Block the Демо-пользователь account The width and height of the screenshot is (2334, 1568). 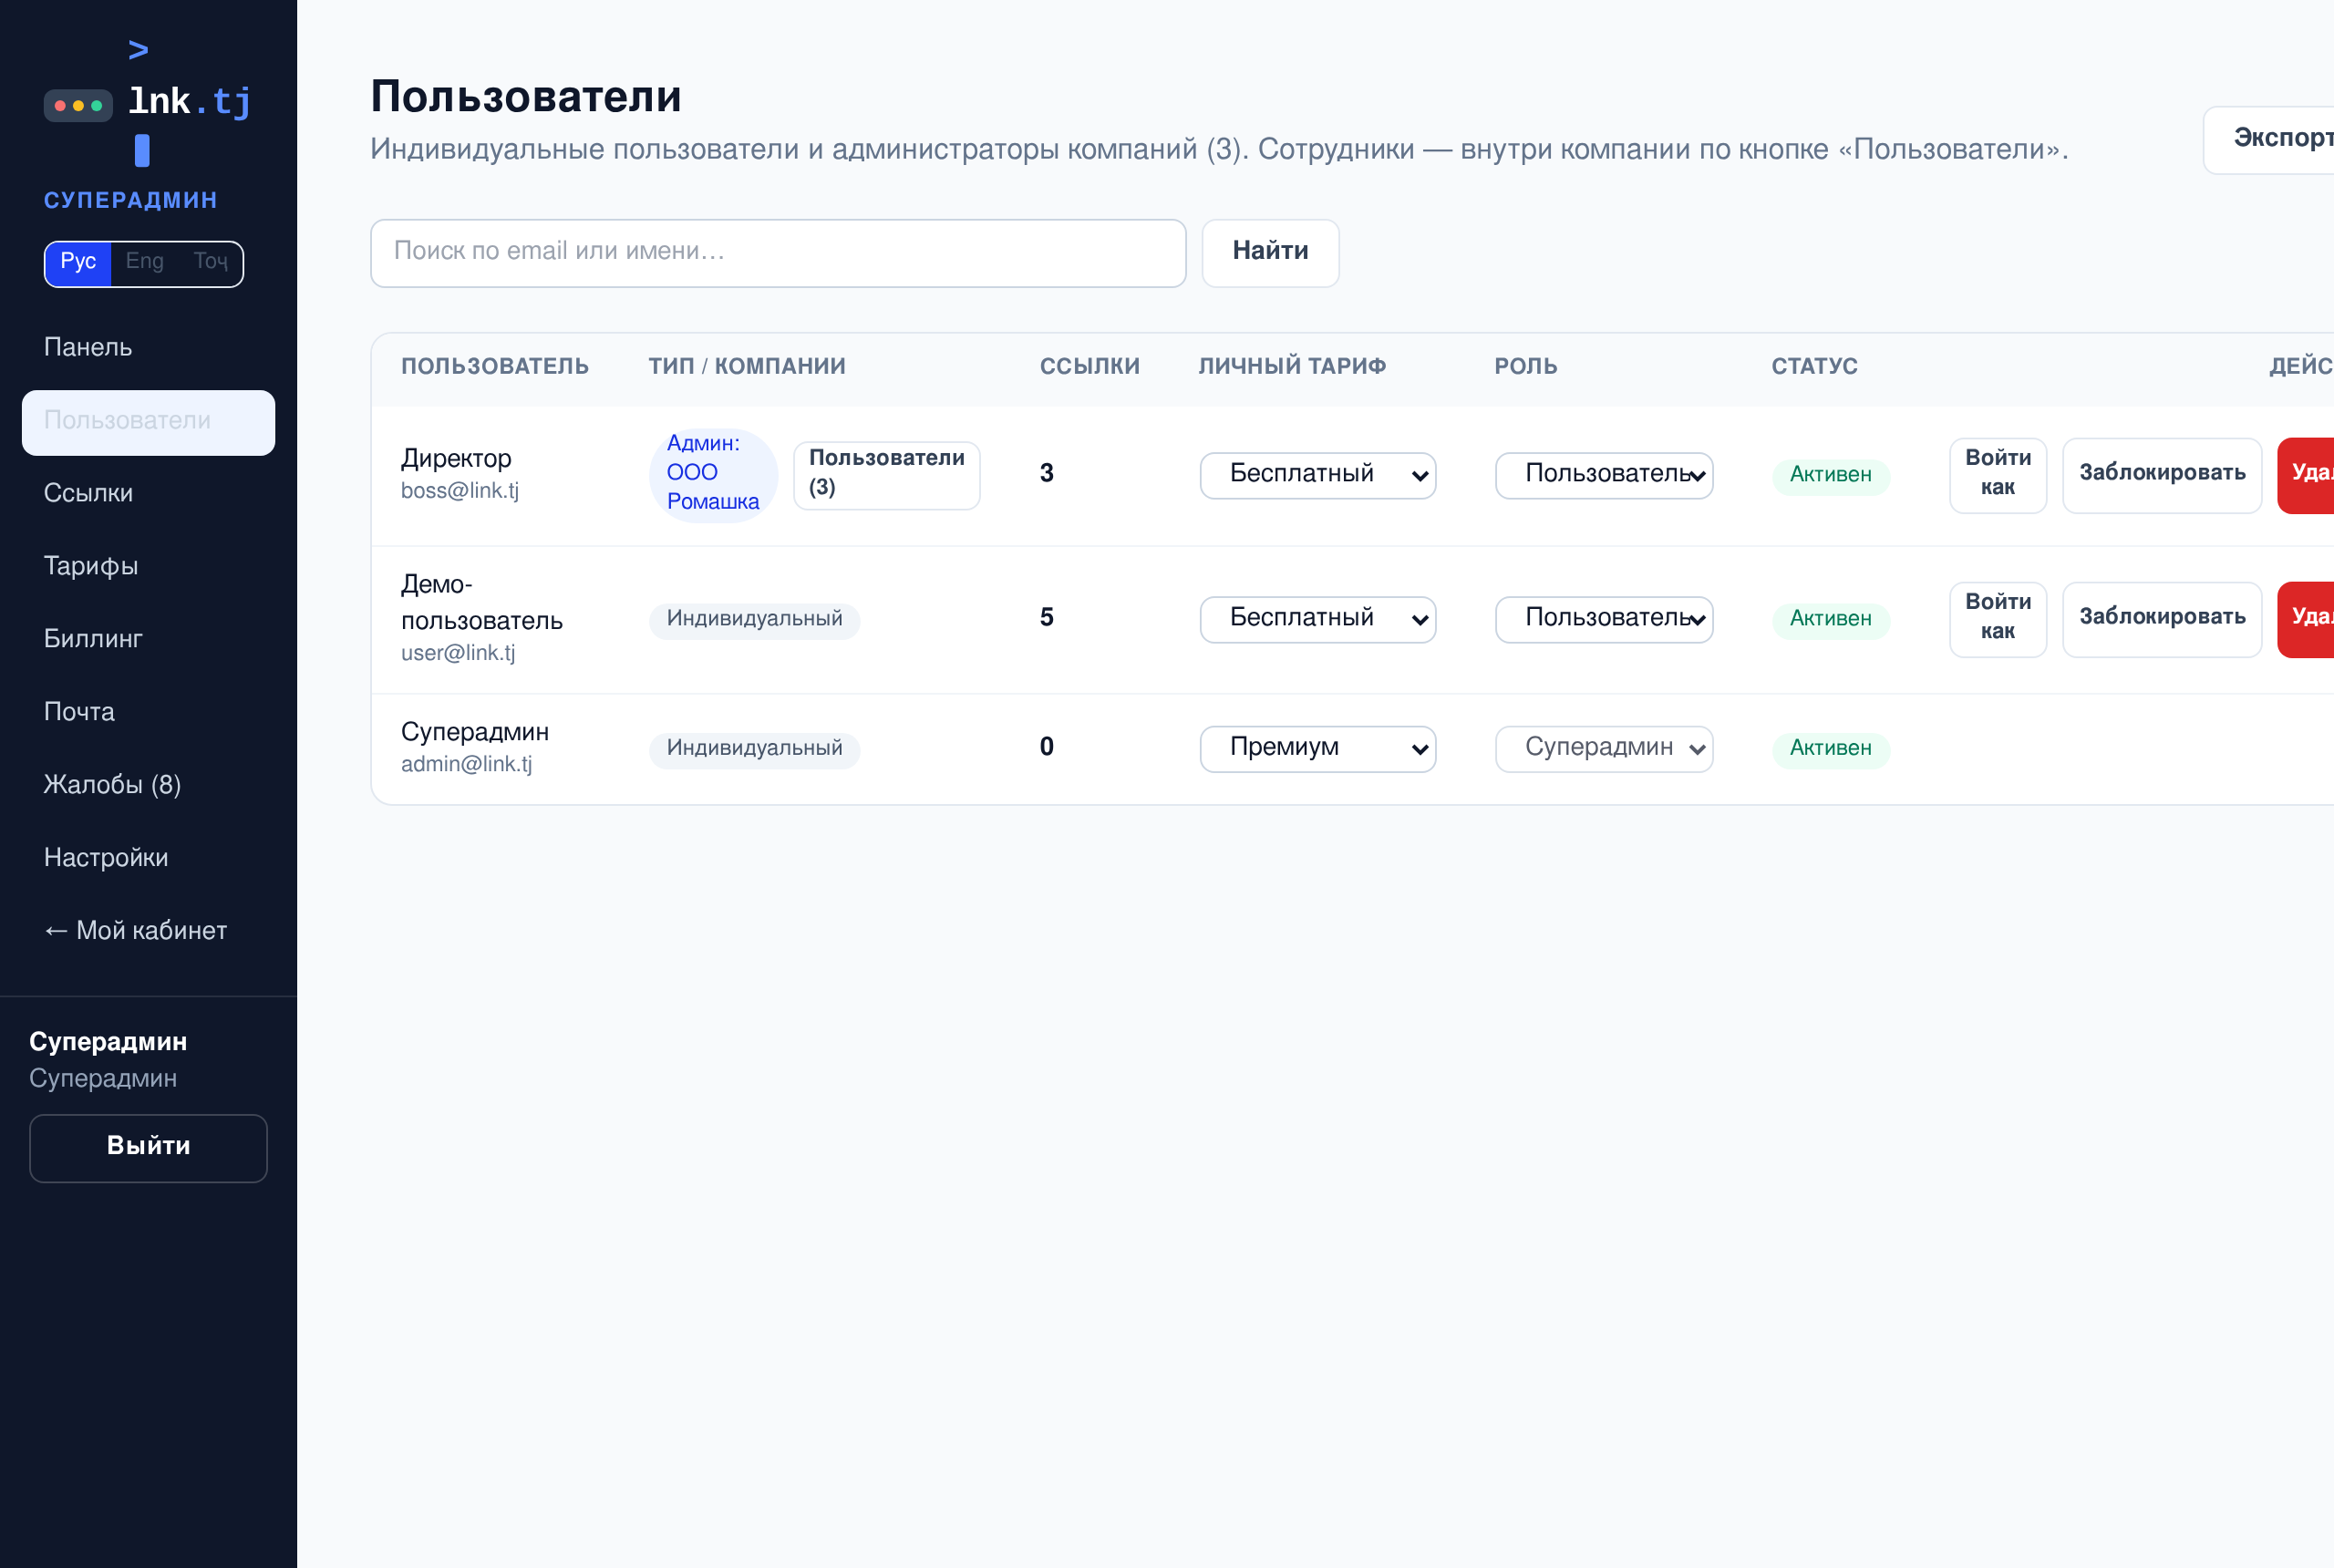pos(2161,619)
